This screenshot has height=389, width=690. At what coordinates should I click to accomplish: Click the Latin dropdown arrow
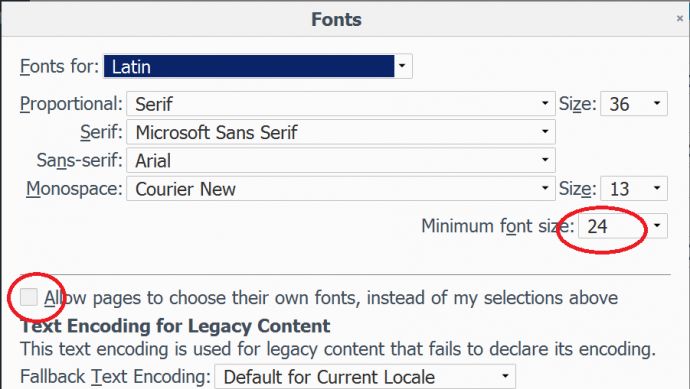(402, 66)
